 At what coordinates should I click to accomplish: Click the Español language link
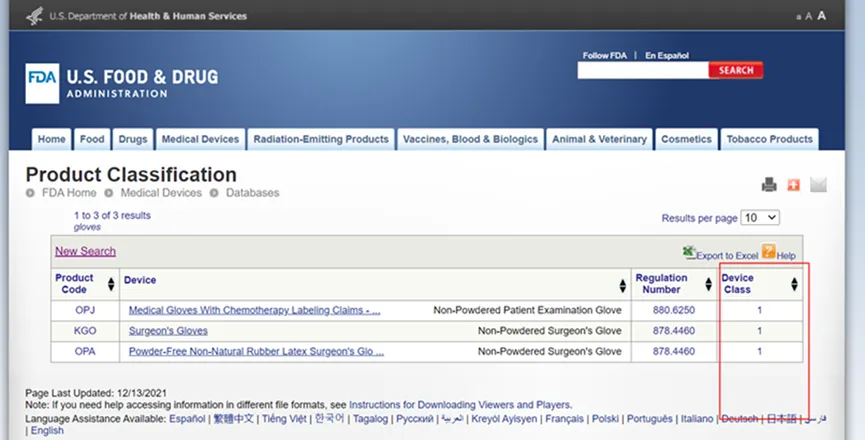point(187,419)
